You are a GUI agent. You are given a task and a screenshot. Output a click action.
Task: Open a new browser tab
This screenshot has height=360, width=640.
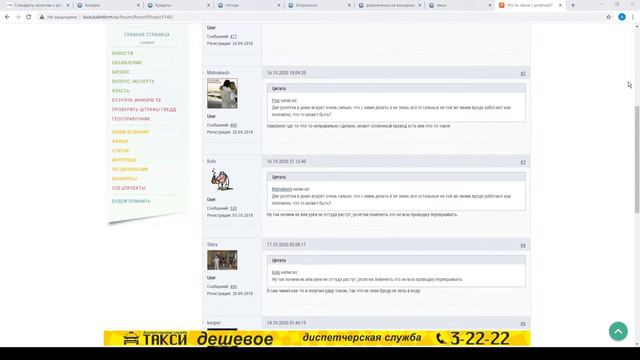point(573,5)
